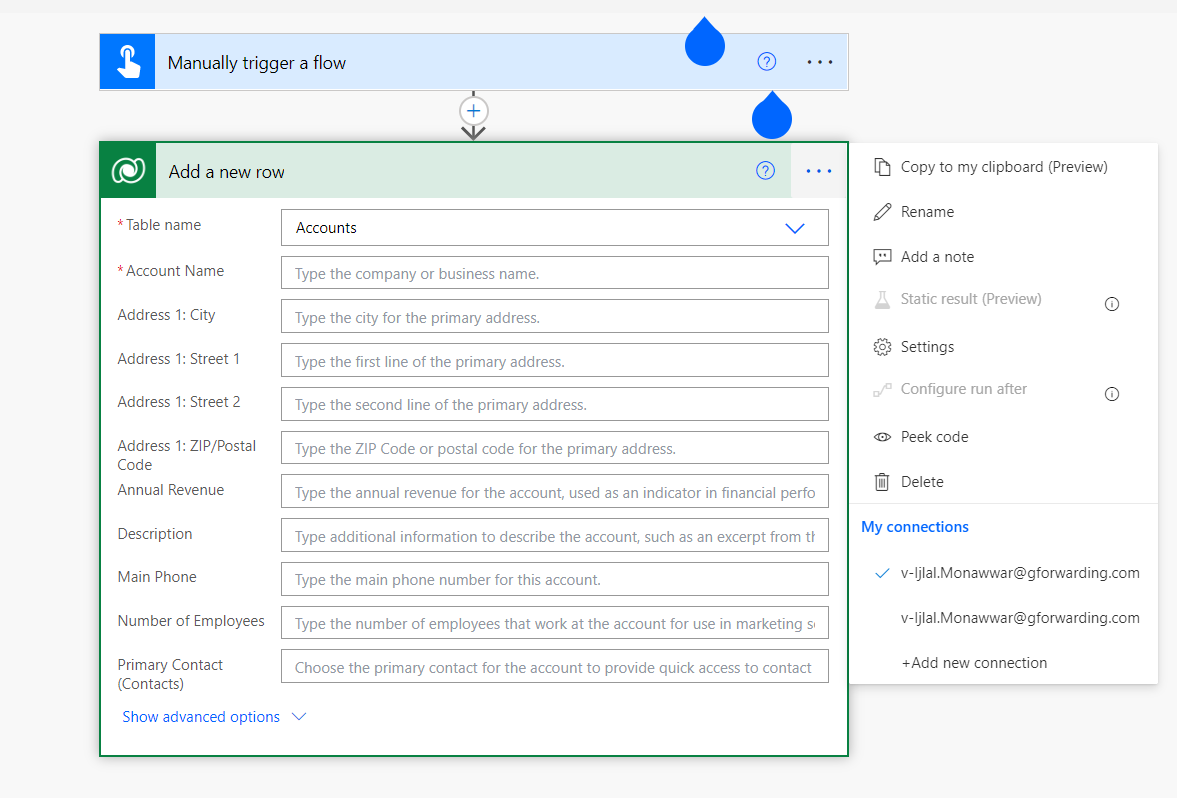Click the gear icon next to Settings
This screenshot has height=798, width=1177.
(x=881, y=346)
